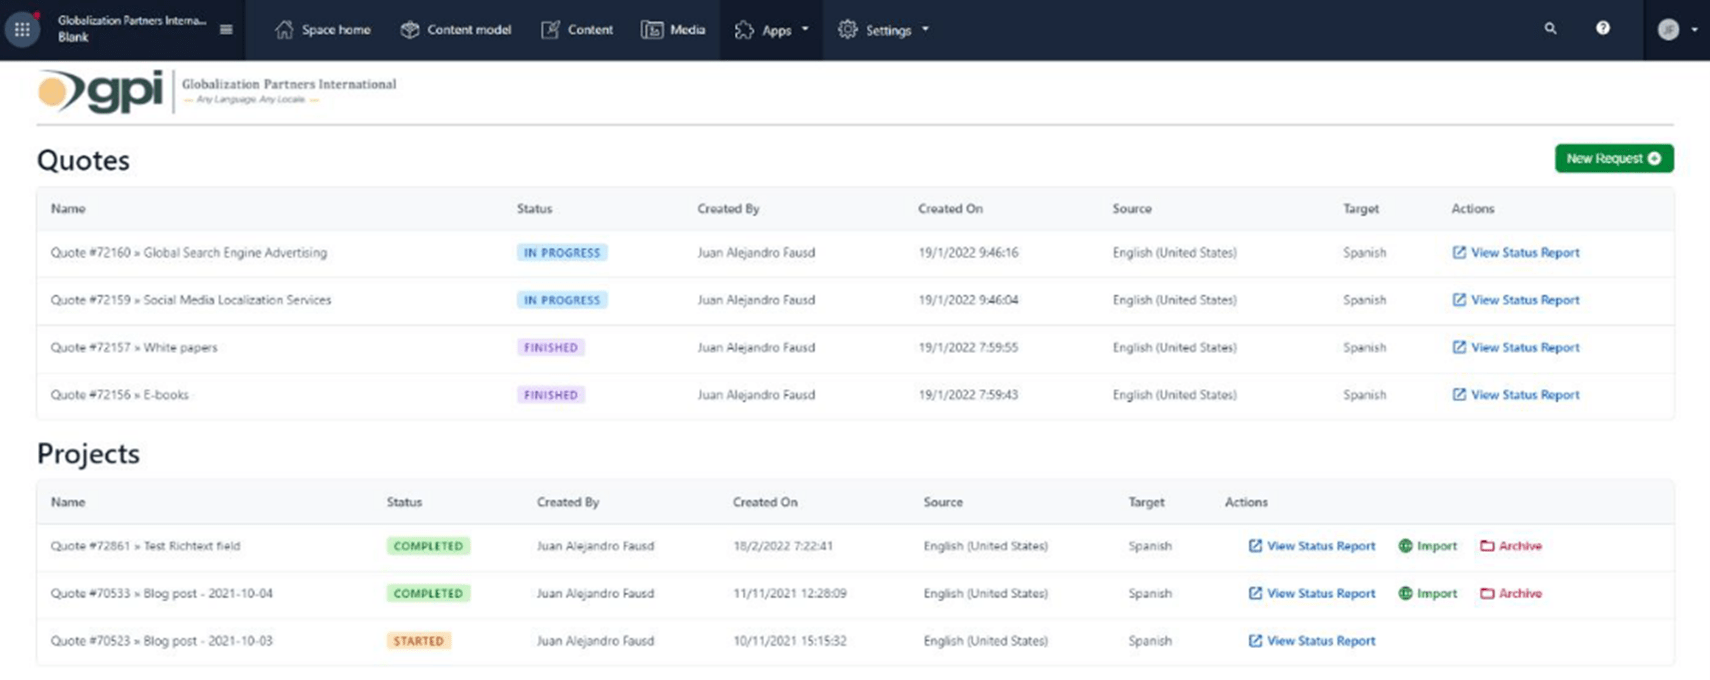View Status Report for E-books
The height and width of the screenshot is (680, 1710).
[1516, 395]
